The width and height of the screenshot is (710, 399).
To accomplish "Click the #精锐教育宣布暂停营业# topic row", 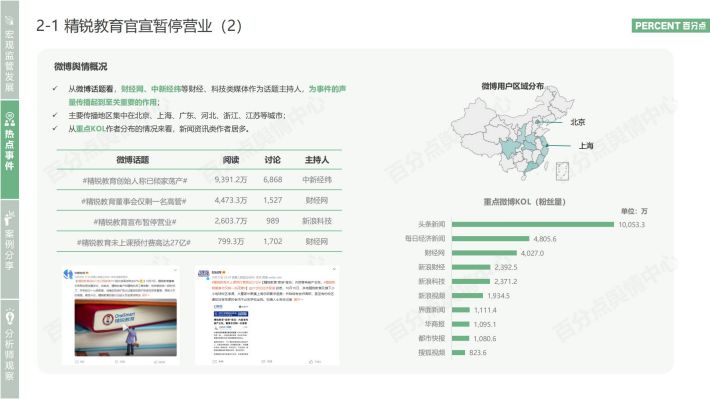I will coord(199,221).
